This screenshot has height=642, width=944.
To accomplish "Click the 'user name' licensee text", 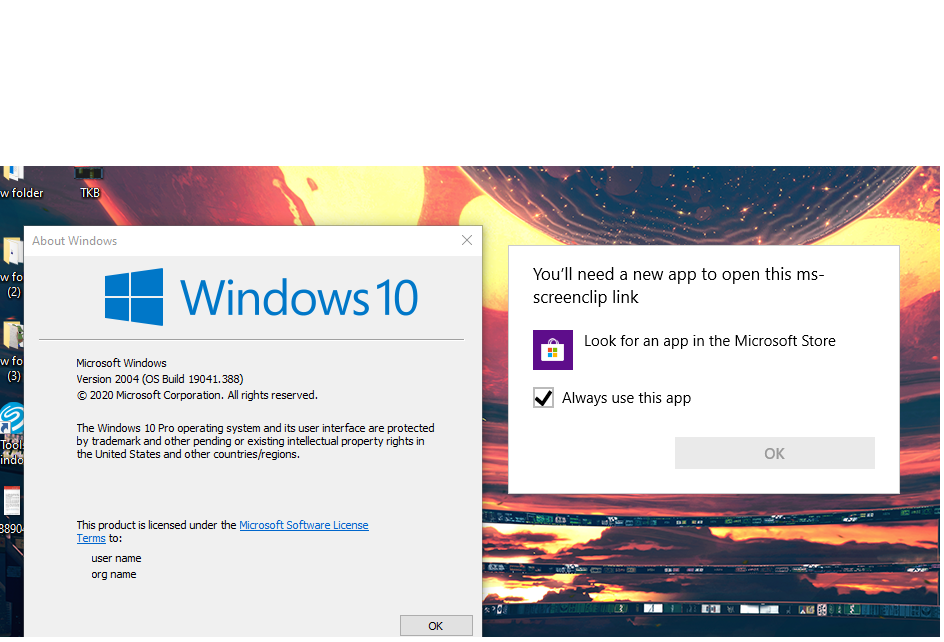I will tap(116, 558).
